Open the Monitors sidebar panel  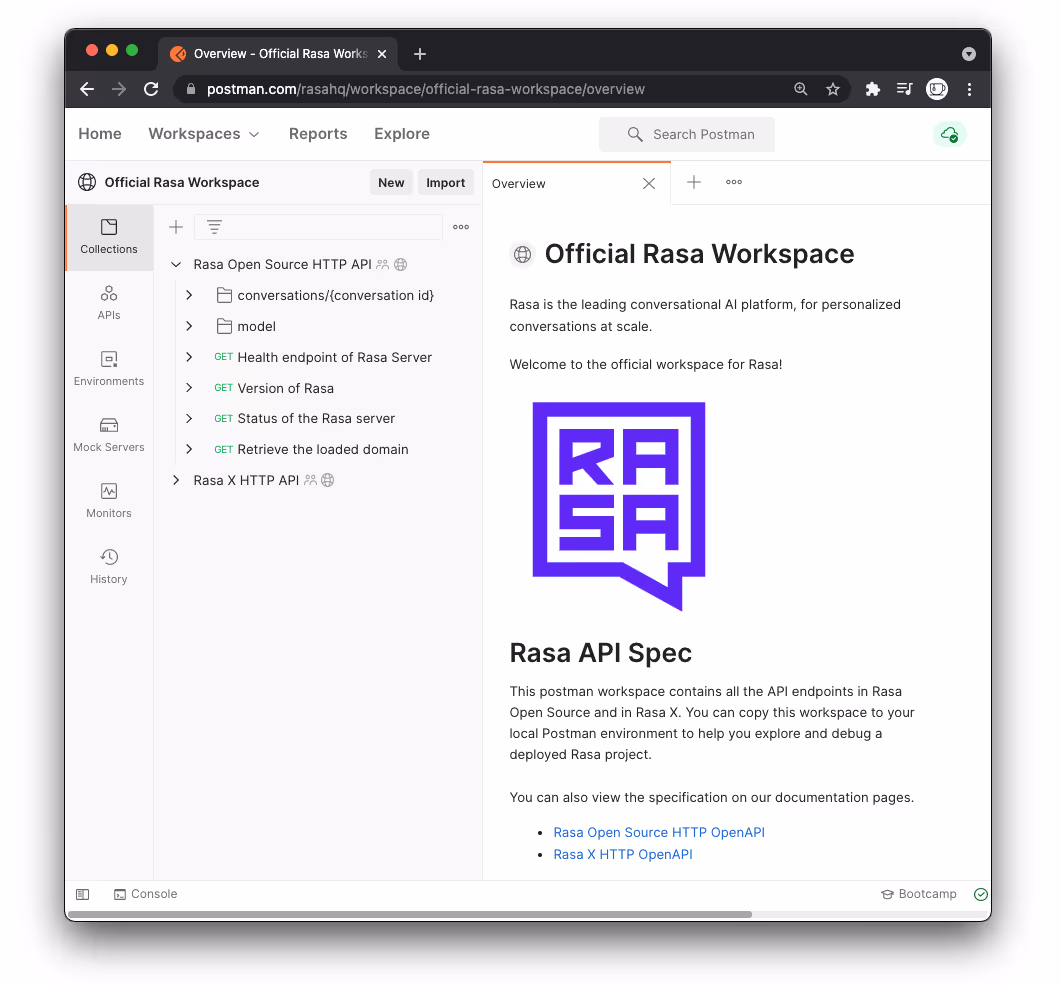click(109, 501)
